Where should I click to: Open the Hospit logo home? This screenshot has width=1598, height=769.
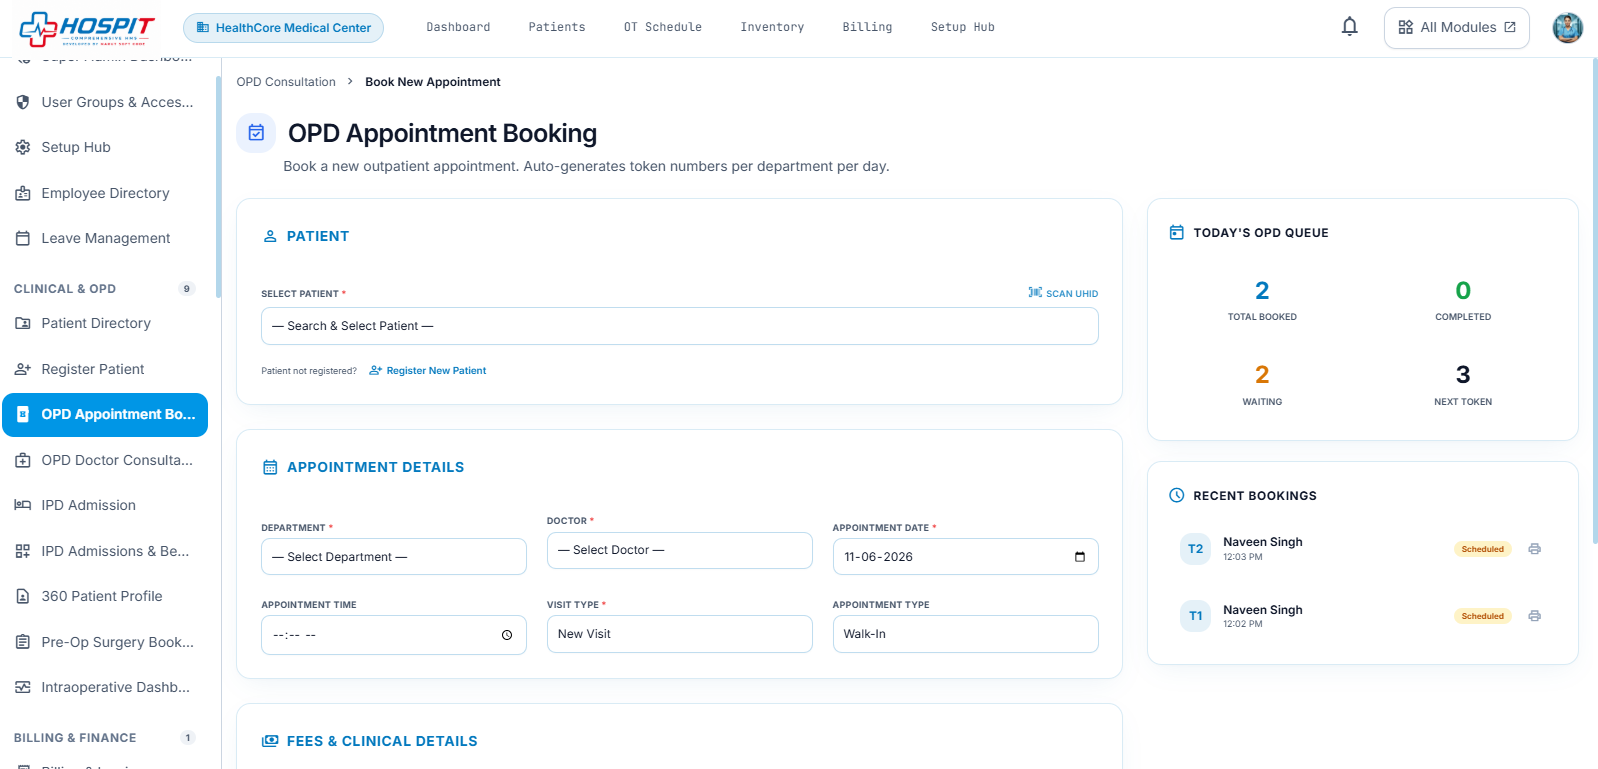tap(87, 28)
